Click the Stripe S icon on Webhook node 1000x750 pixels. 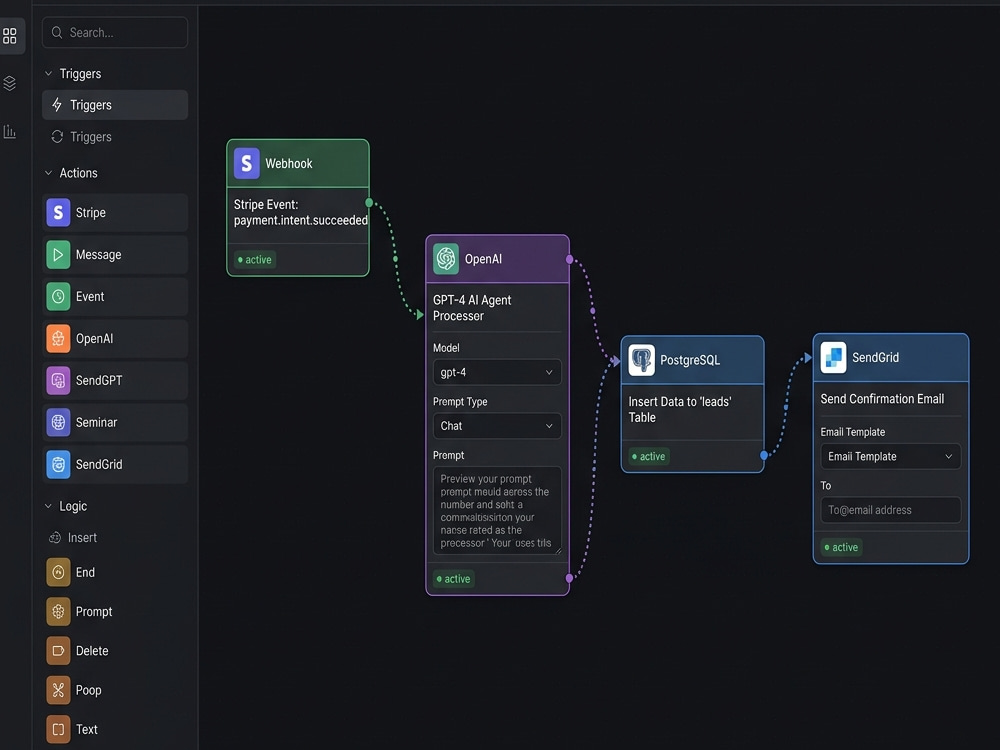coord(247,163)
